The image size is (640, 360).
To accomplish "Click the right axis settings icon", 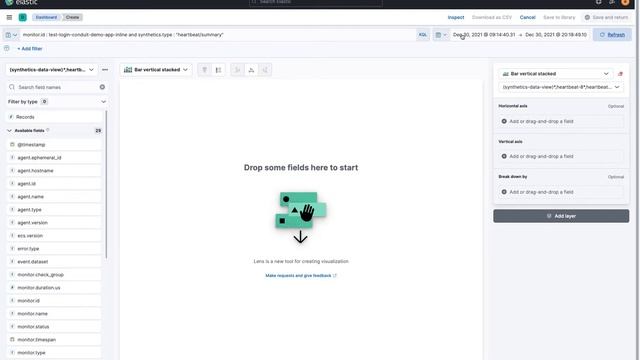I will click(x=265, y=70).
